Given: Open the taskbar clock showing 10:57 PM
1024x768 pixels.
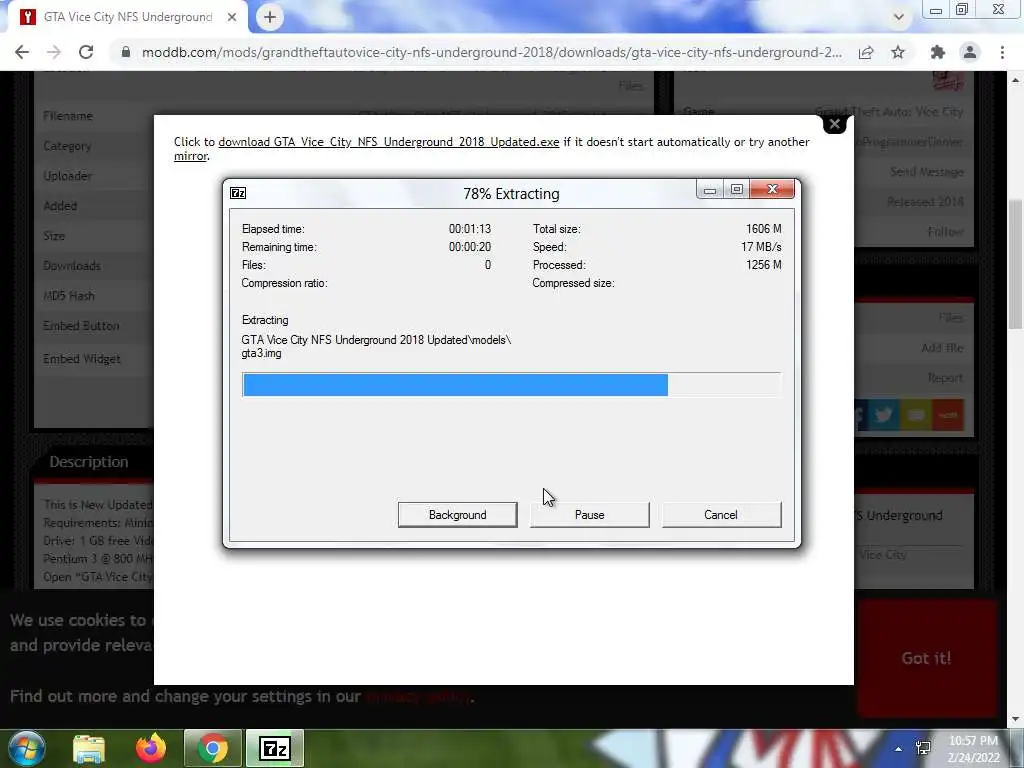Looking at the screenshot, I should (x=973, y=749).
